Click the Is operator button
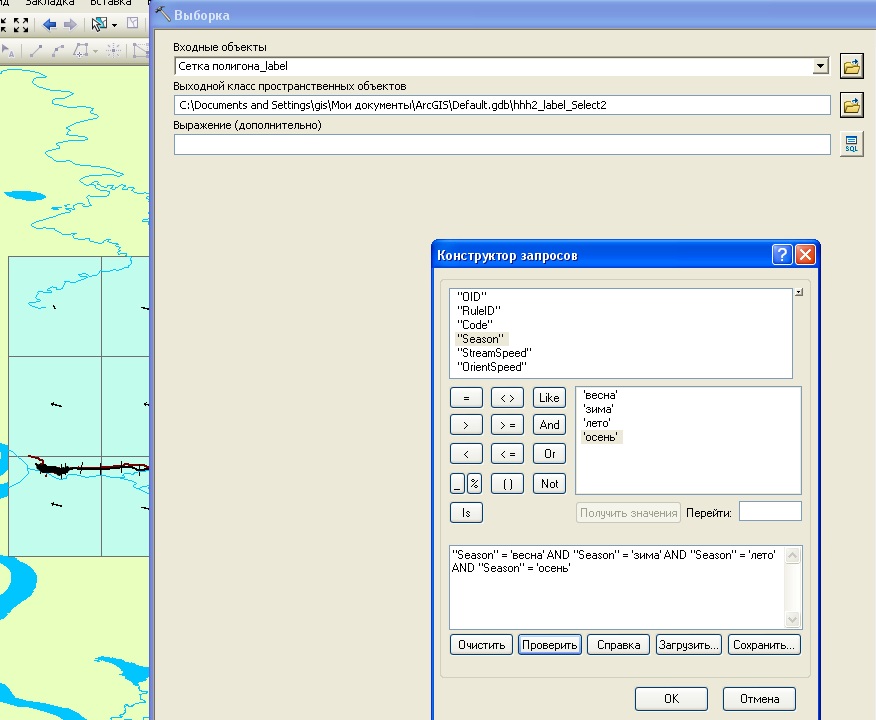This screenshot has height=720, width=876. coord(466,513)
